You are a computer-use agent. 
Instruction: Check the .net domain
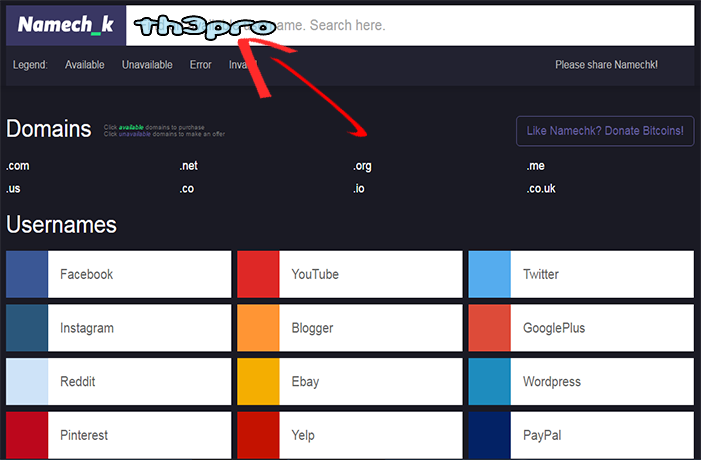(189, 166)
